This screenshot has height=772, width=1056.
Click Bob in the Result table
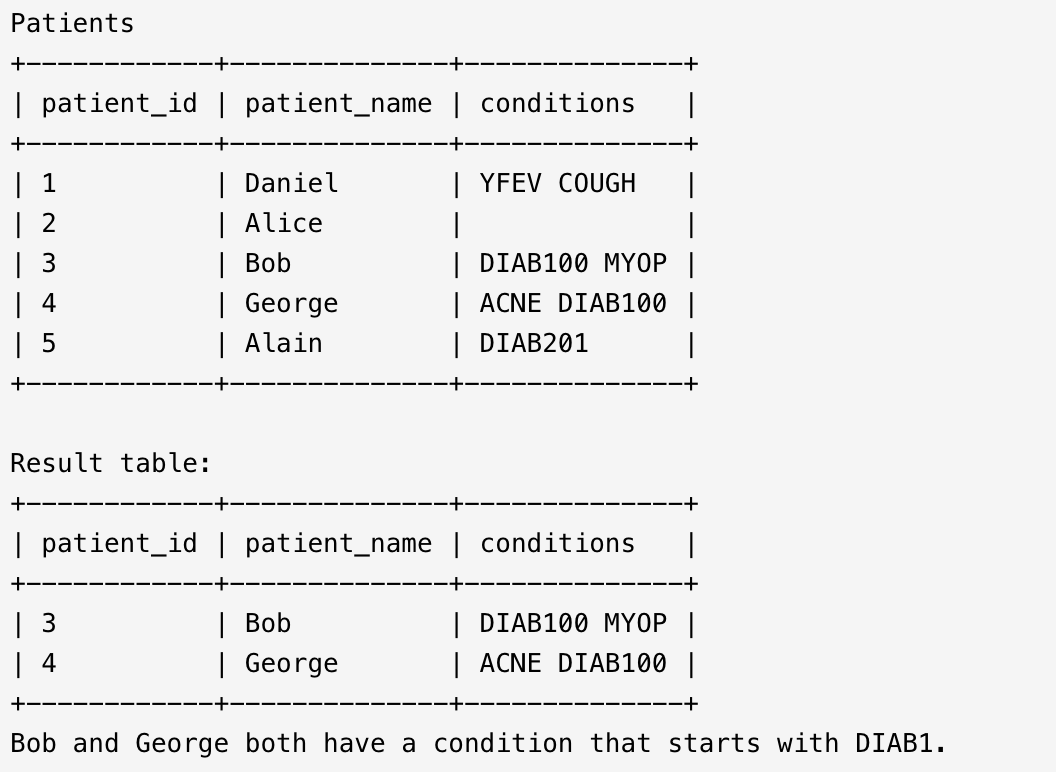(268, 624)
